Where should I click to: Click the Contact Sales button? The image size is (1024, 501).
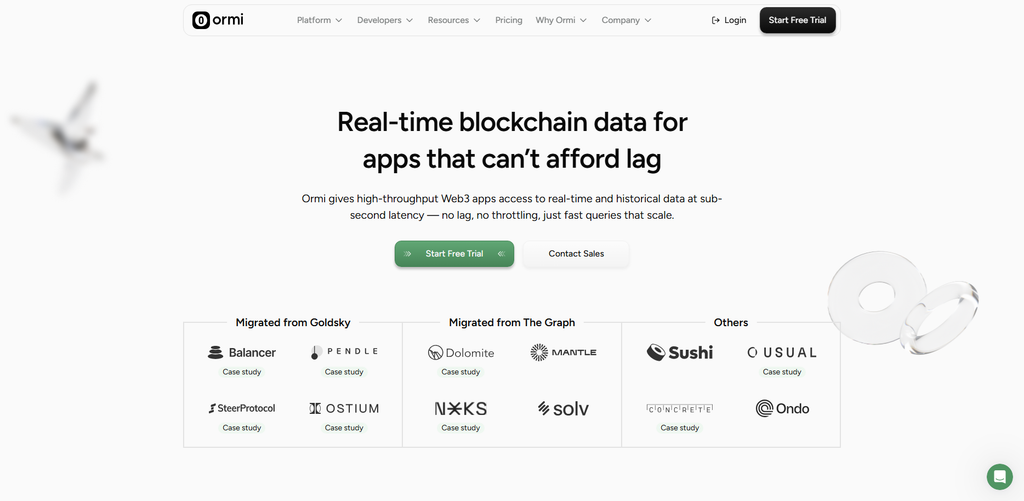576,253
